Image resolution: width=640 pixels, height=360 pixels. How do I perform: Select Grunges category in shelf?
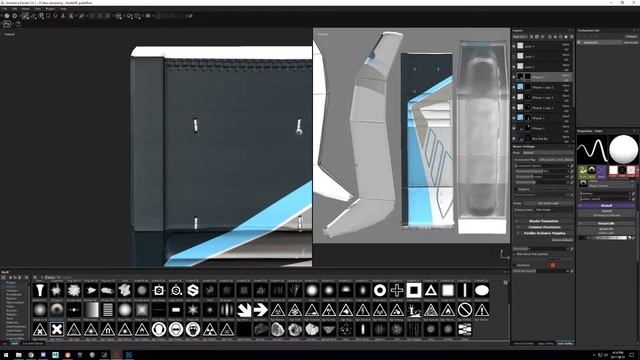12,291
